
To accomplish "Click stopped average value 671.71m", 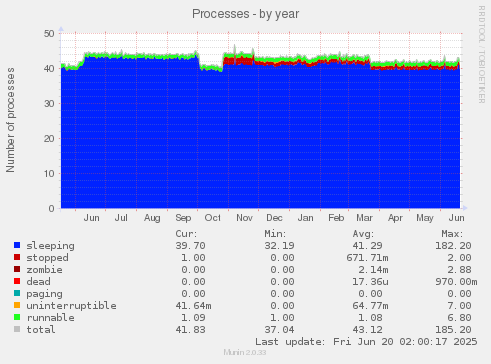I will (367, 258).
